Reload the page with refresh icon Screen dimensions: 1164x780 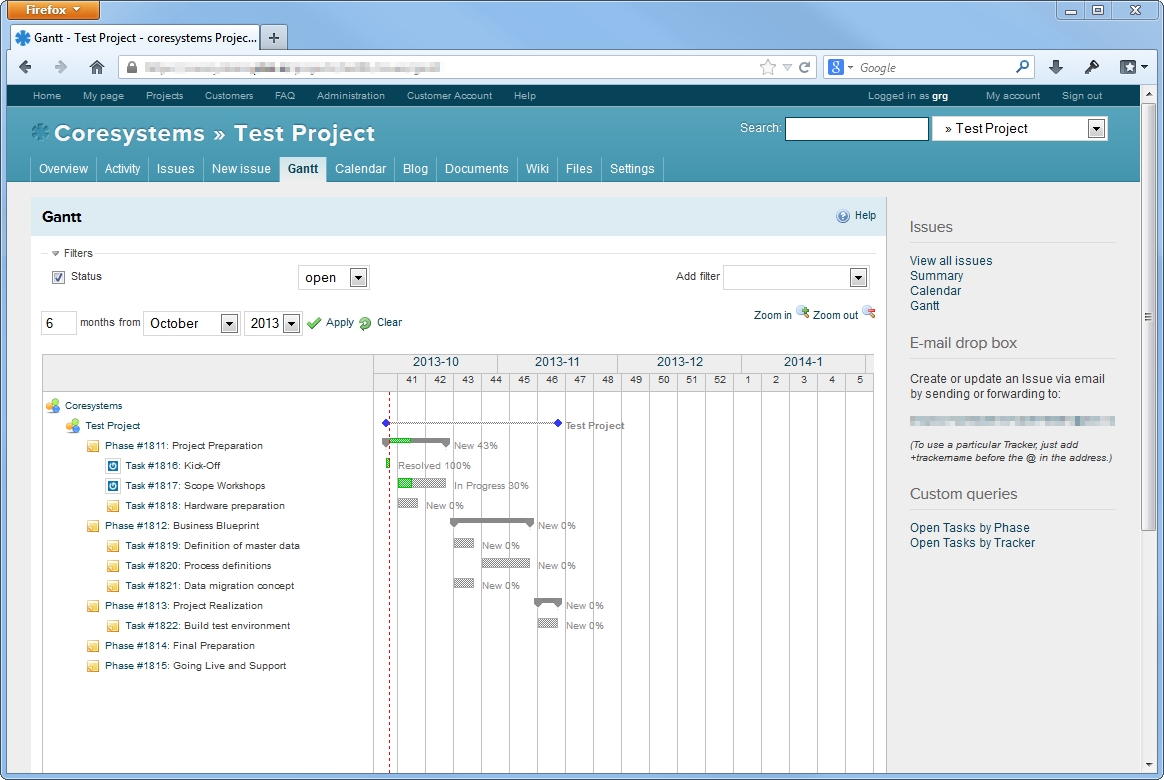804,68
